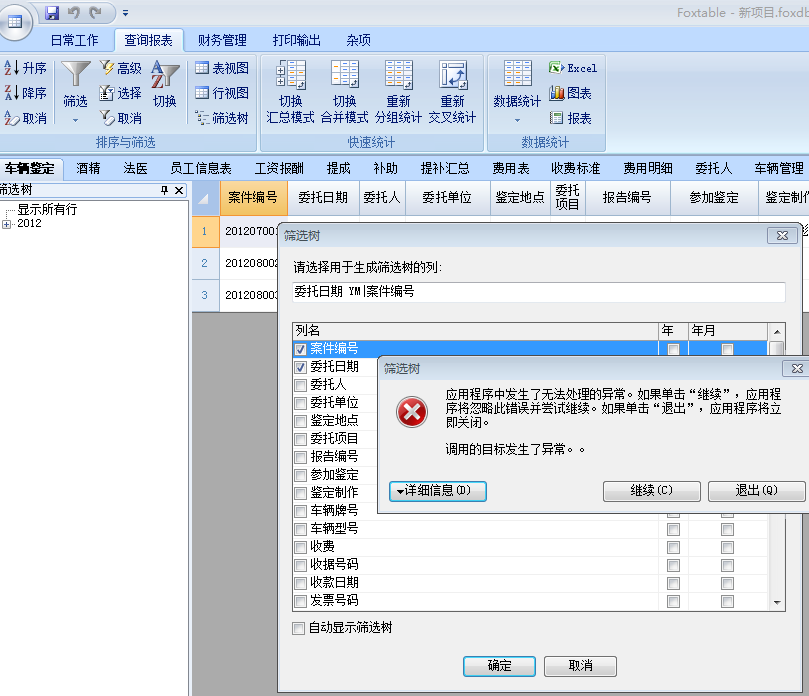The width and height of the screenshot is (809, 696).
Task: Click 退出(Q) in the error dialog
Action: [756, 491]
